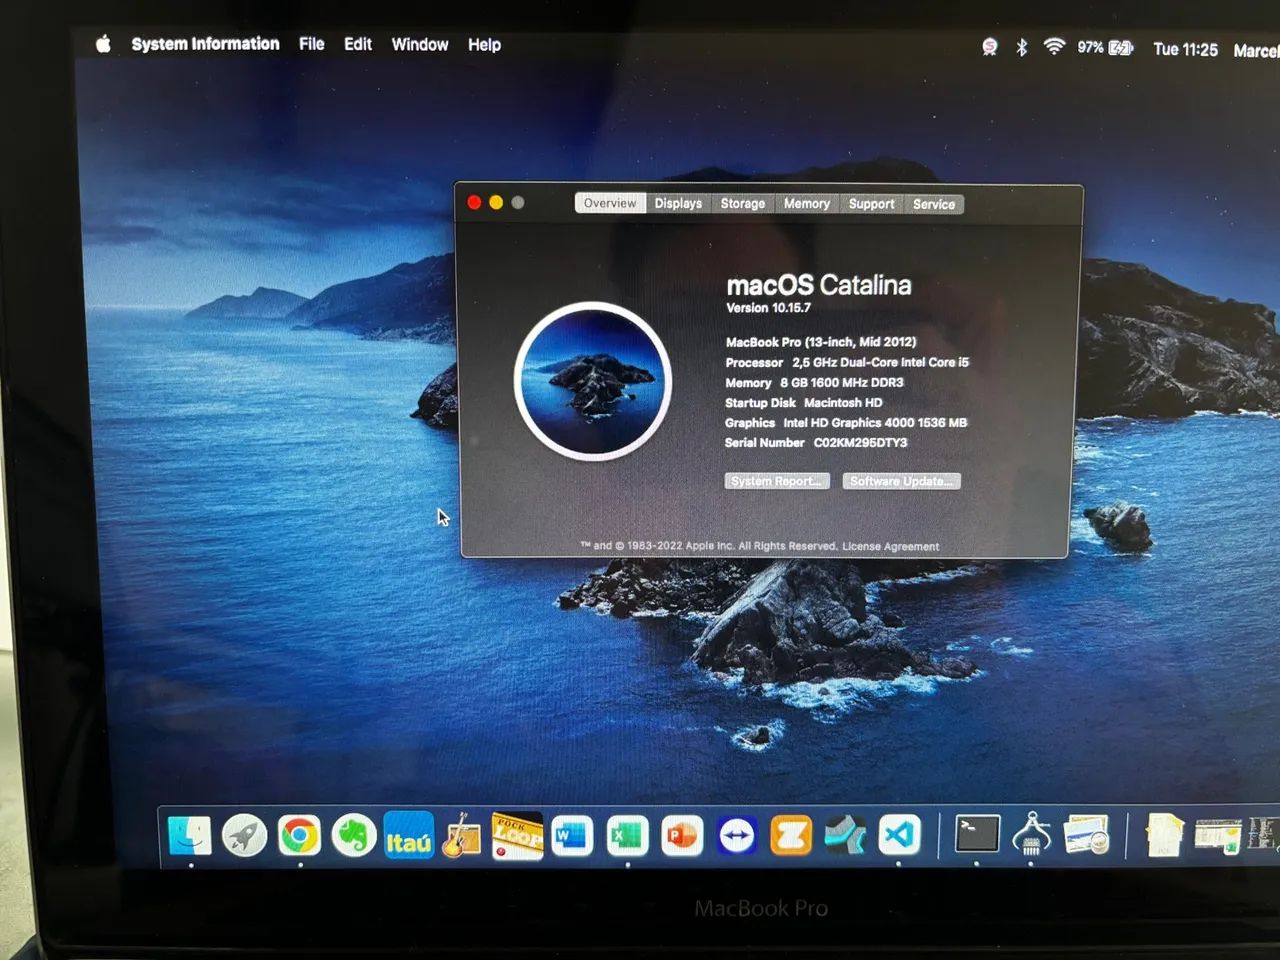The width and height of the screenshot is (1280, 960).
Task: Launch Visual Studio Code from Dock
Action: click(899, 834)
